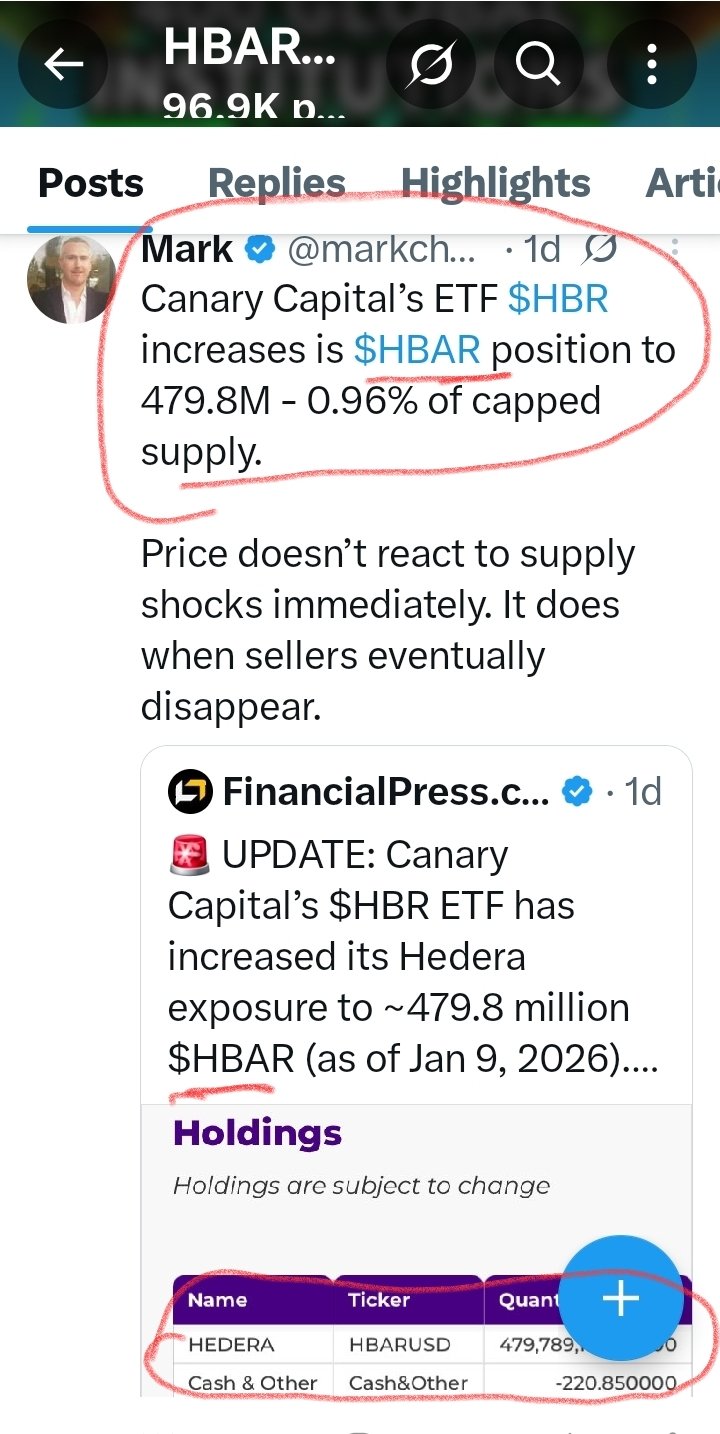
Task: Open profile three-dot overflow menu
Action: [x=652, y=65]
